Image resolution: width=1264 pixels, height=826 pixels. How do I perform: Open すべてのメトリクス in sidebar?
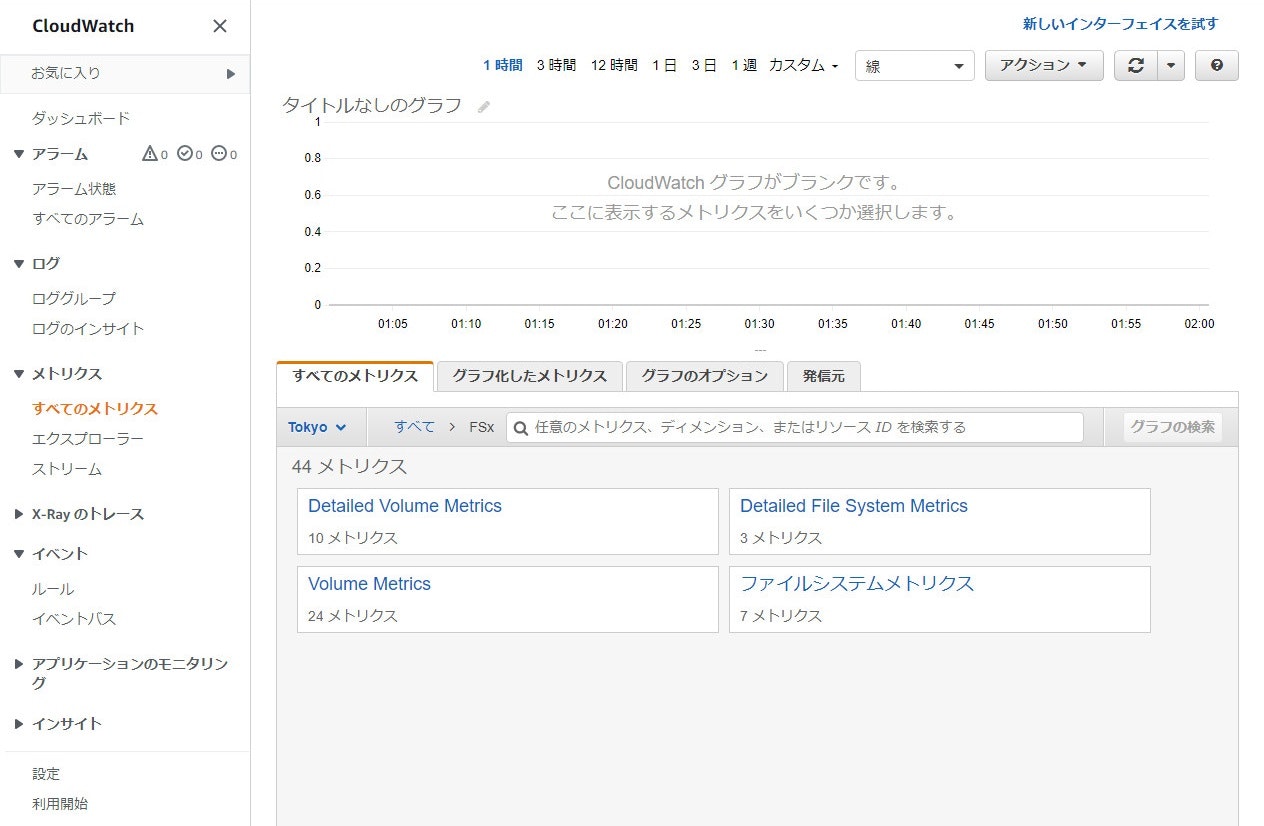coord(95,409)
